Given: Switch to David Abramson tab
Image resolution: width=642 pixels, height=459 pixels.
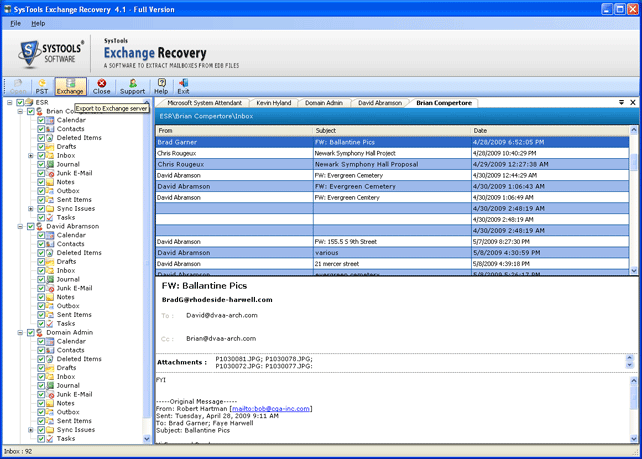Looking at the screenshot, I should (380, 103).
